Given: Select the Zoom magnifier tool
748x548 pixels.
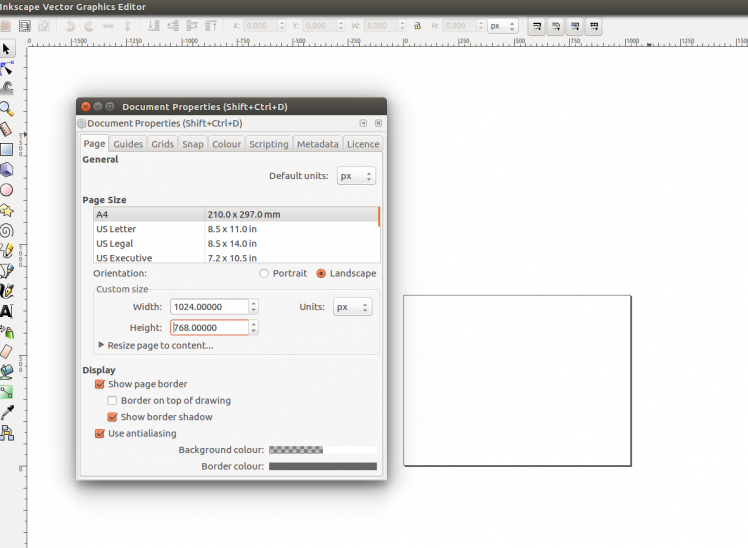Looking at the screenshot, I should pos(6,109).
